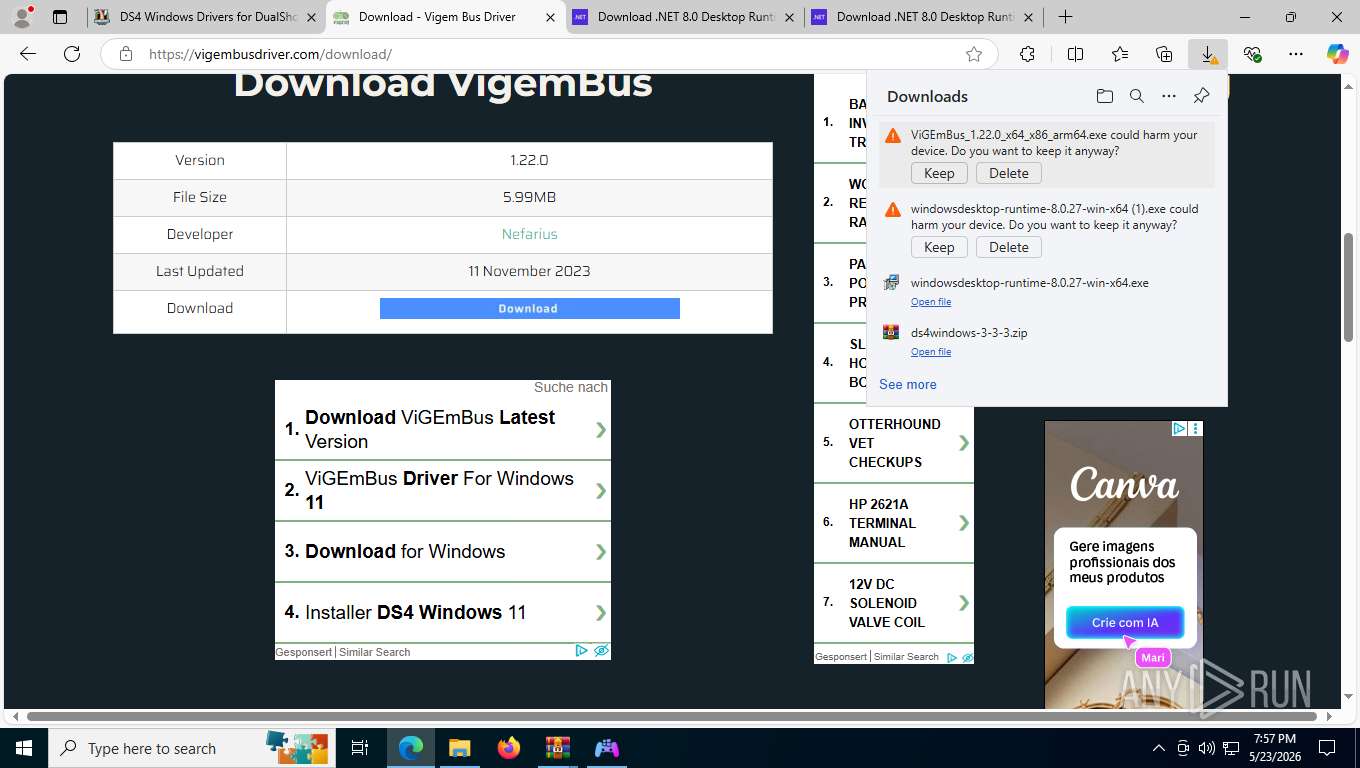Click the AdChoices icon on Canva ad

coord(1179,428)
